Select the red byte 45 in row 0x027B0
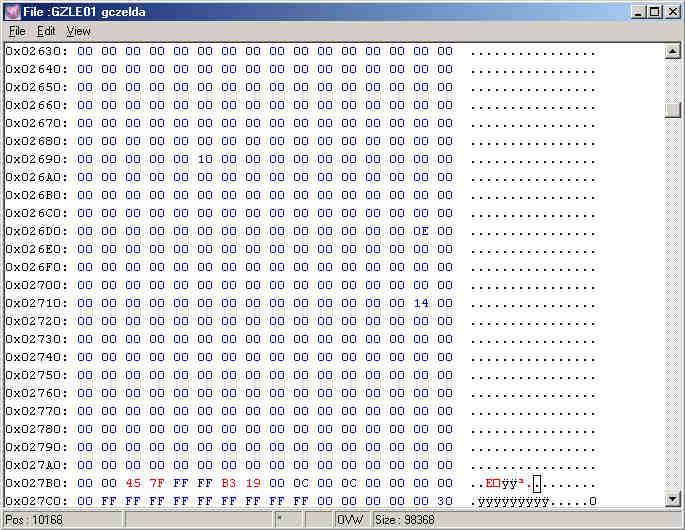 (x=133, y=483)
